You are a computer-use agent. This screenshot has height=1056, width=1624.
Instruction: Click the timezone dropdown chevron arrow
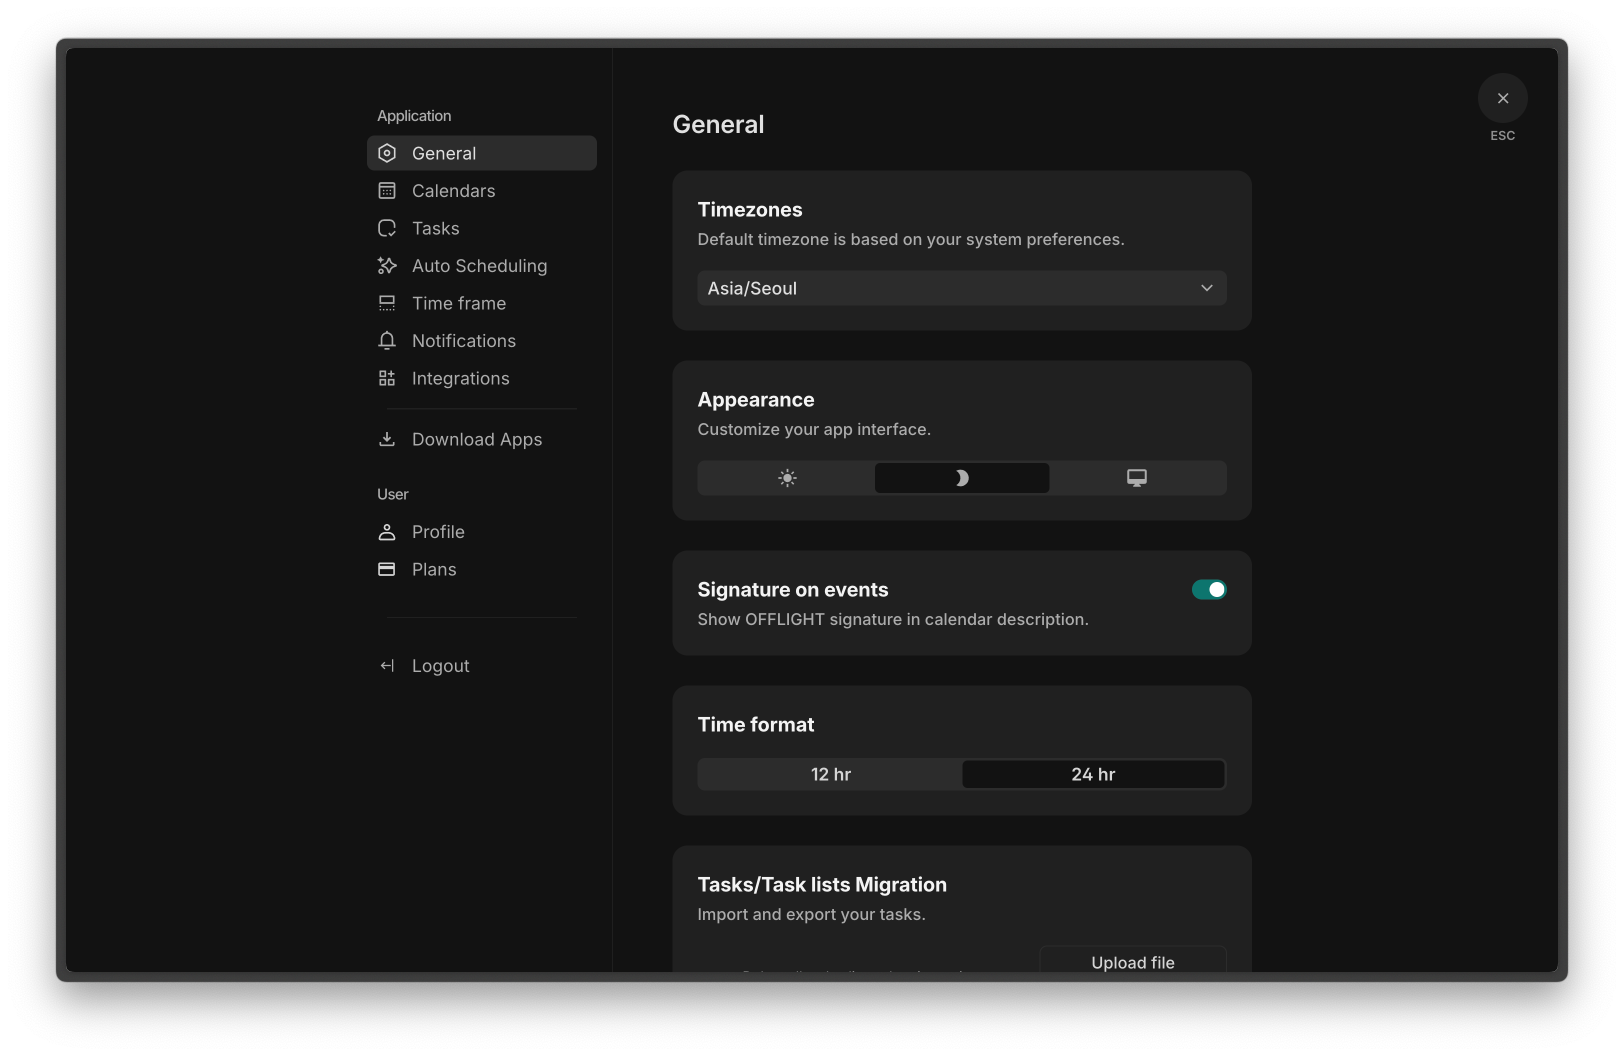point(1207,288)
